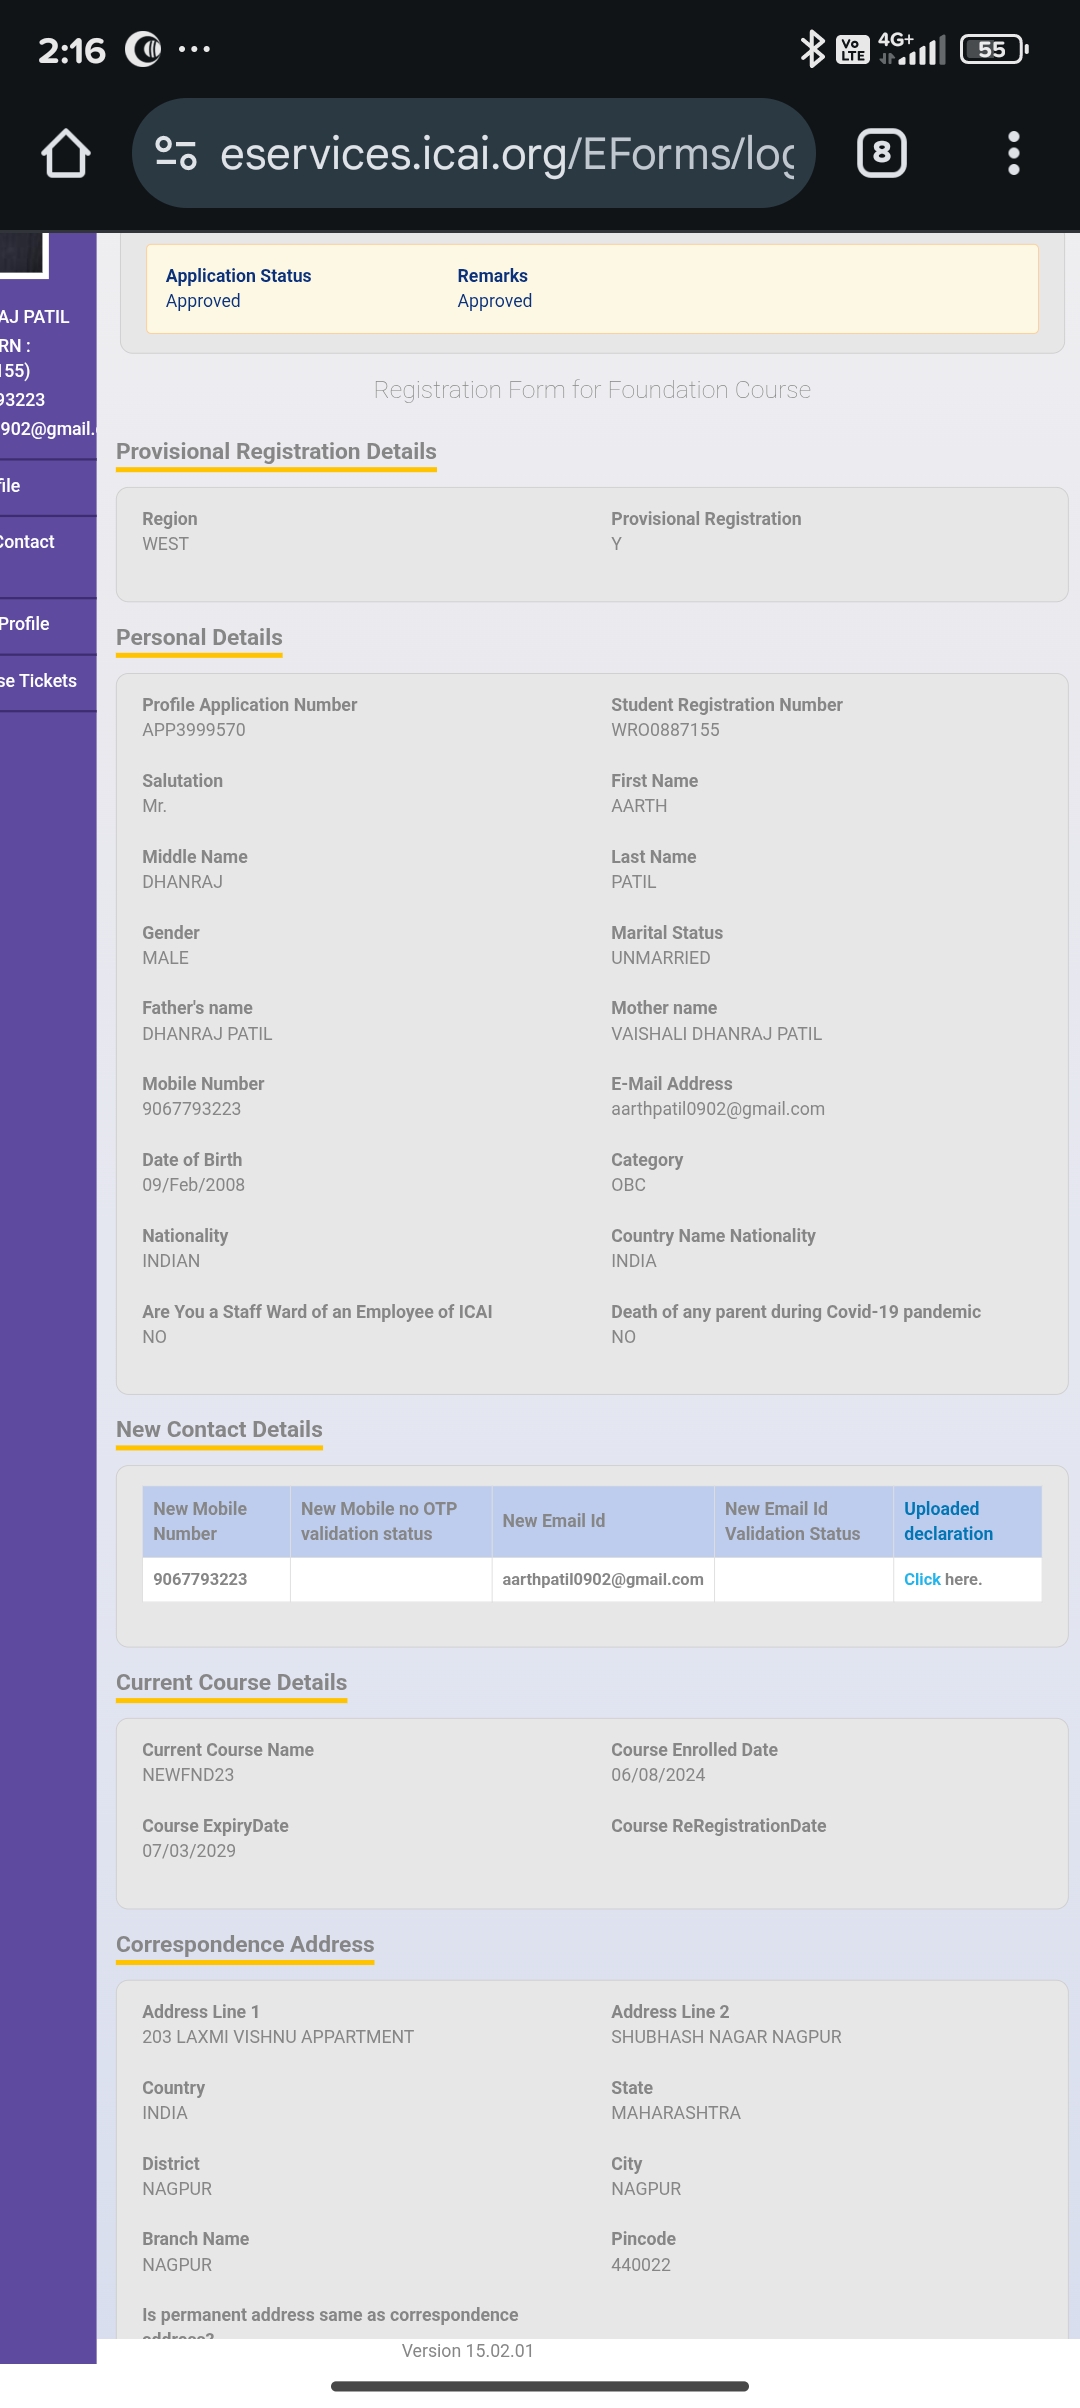Tap the VoLTE status icon
This screenshot has height=2408, width=1080.
point(852,49)
